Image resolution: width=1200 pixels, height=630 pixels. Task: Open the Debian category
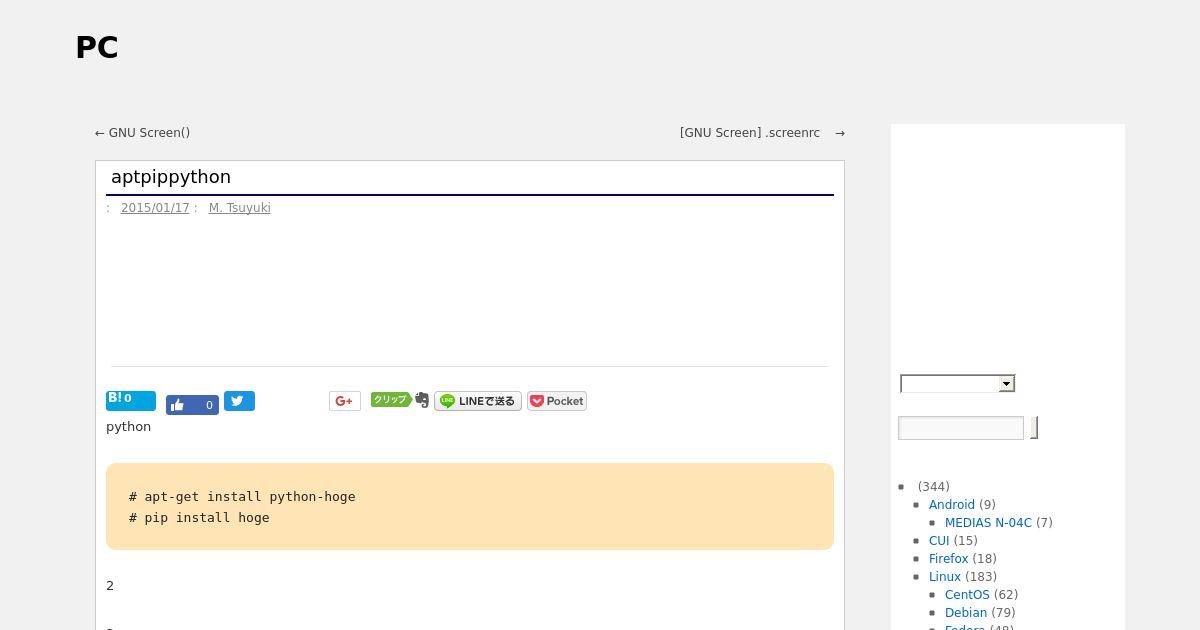pyautogui.click(x=966, y=613)
